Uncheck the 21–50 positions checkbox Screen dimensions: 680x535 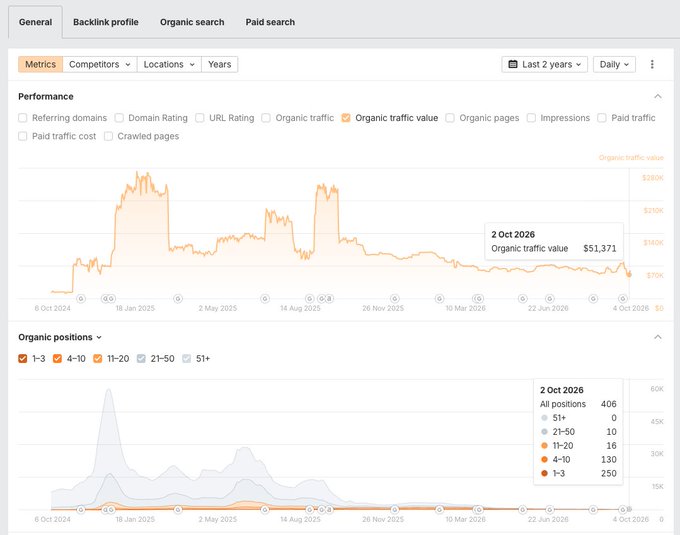[141, 359]
